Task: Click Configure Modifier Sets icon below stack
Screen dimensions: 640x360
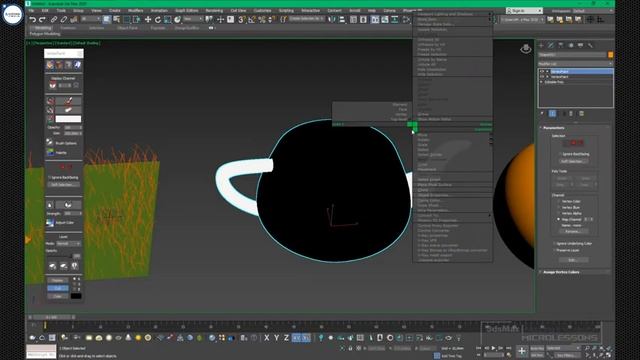Action: [582, 113]
